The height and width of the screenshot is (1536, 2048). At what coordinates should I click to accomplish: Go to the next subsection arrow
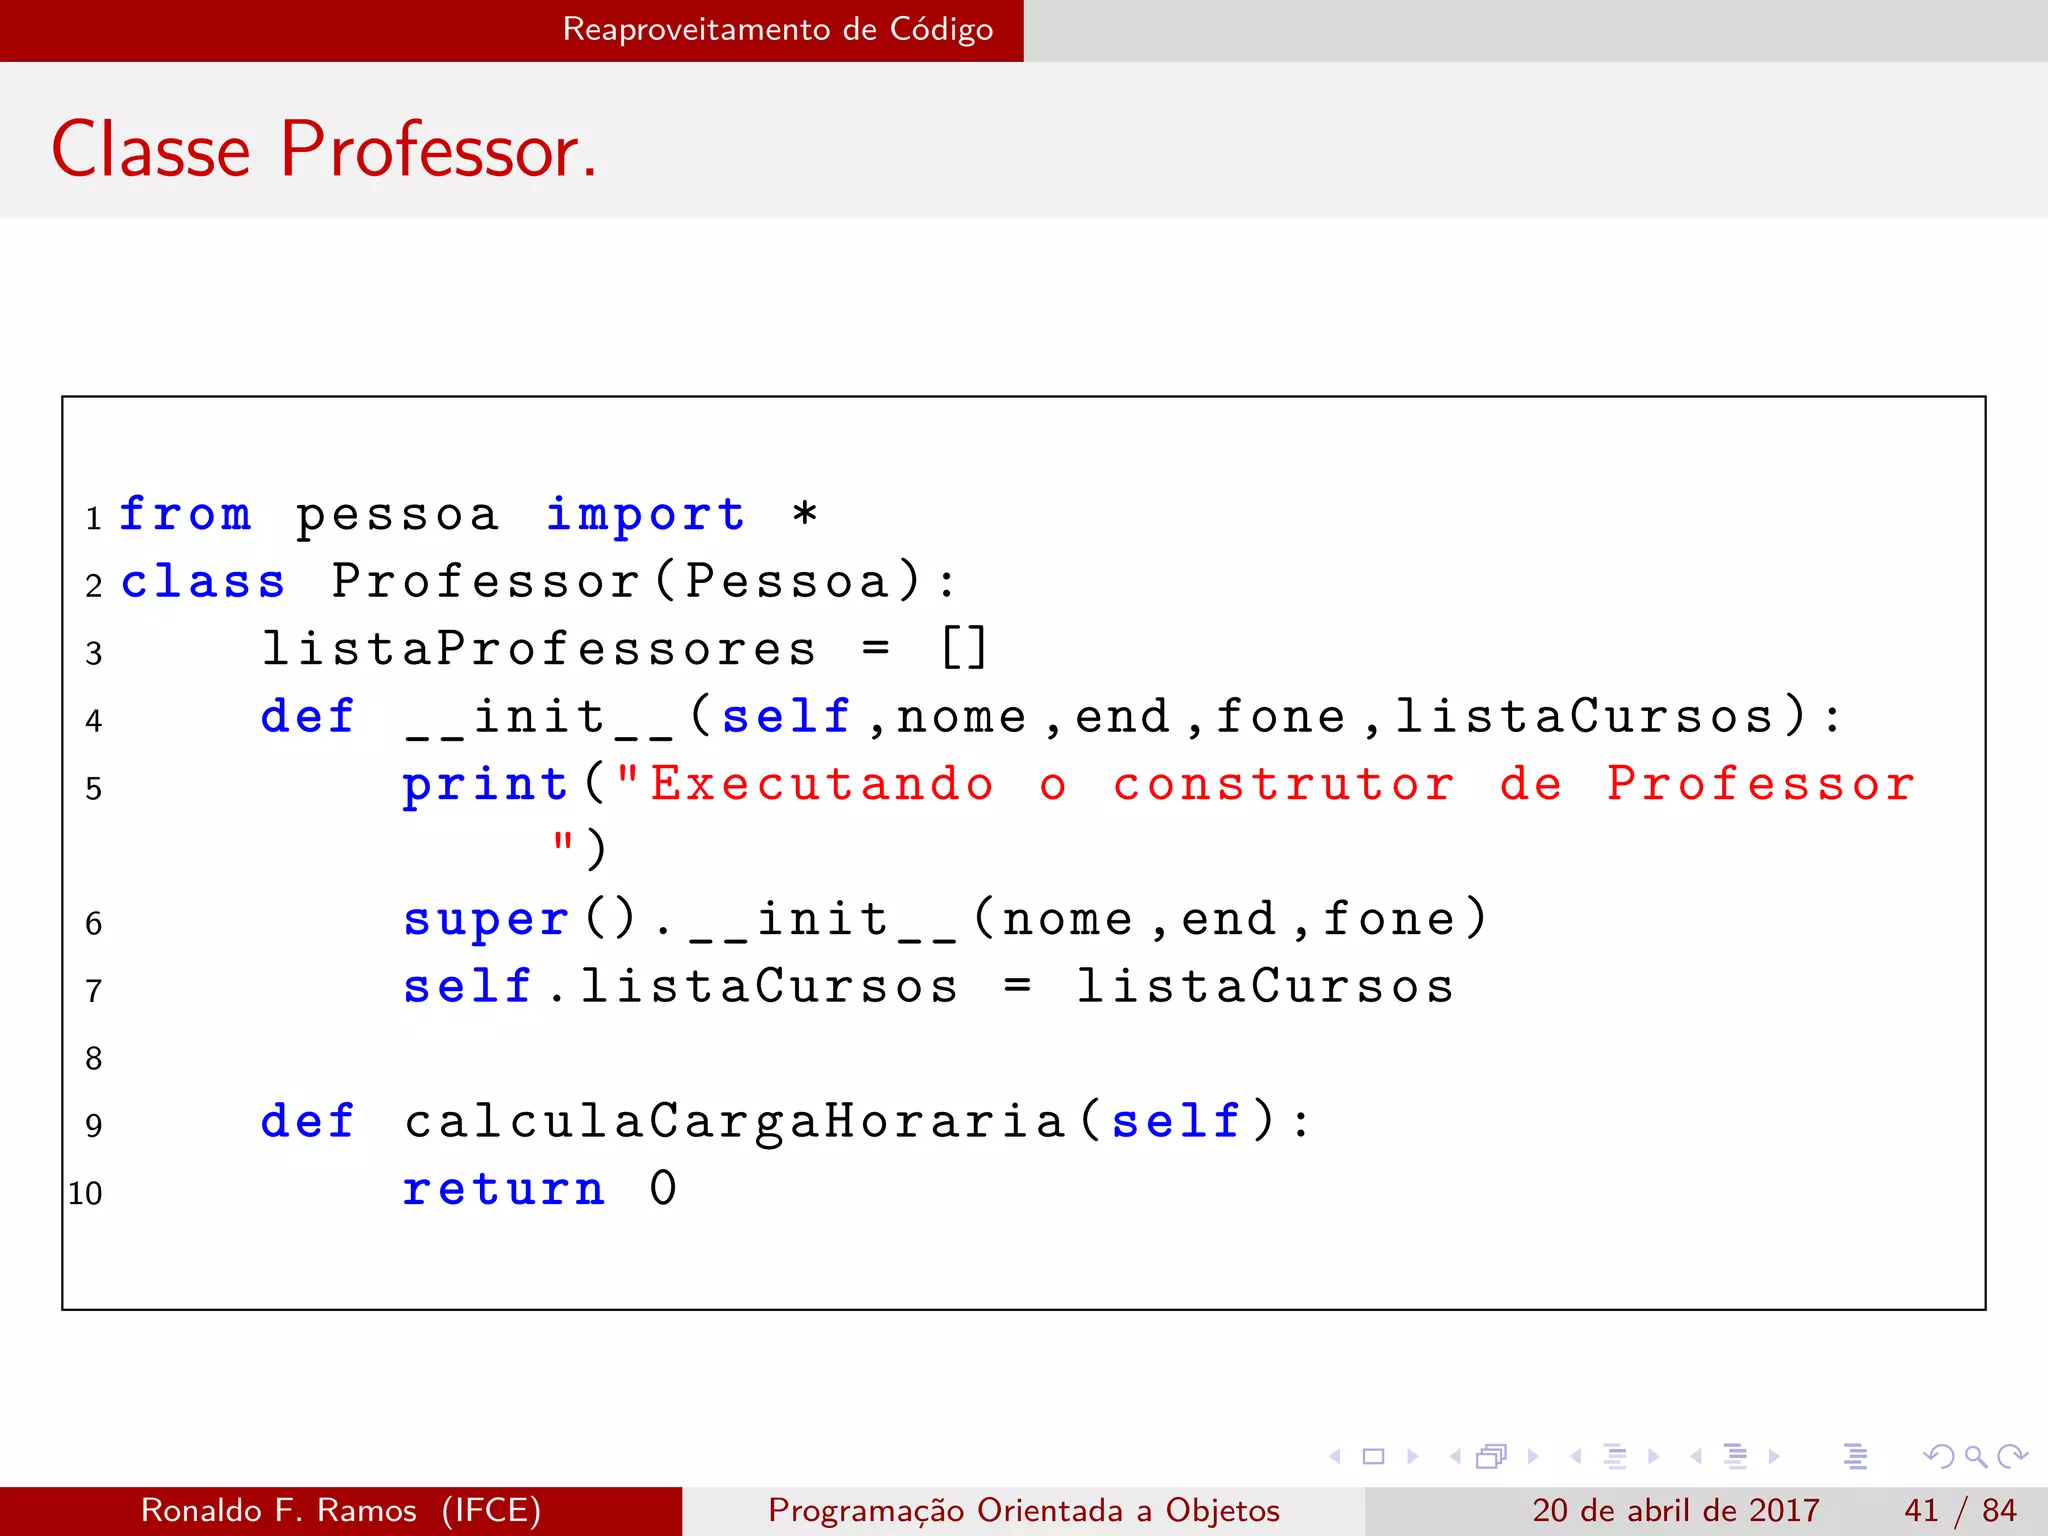[x=1653, y=1456]
